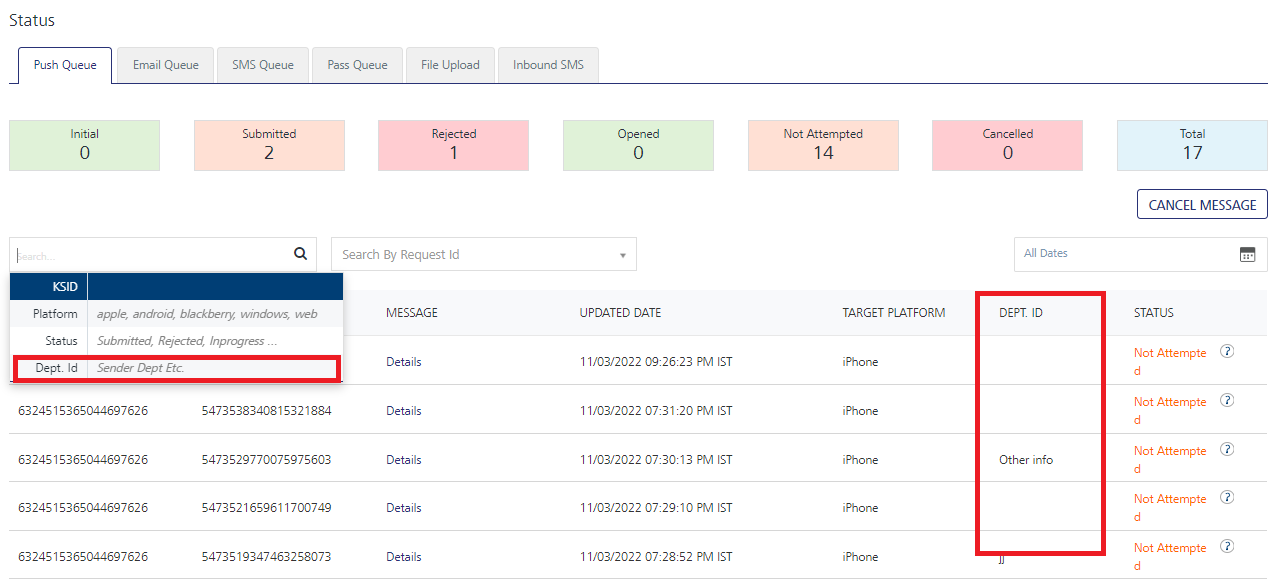Choose KSID search suggestion

pyautogui.click(x=176, y=286)
